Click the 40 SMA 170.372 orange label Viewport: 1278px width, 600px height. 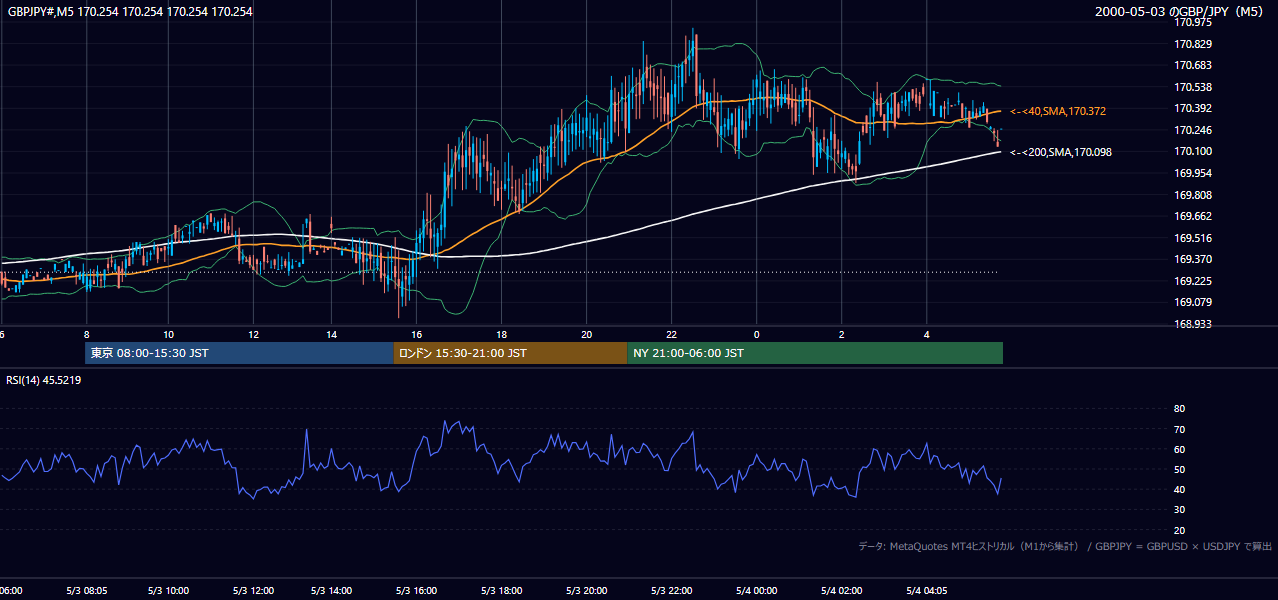(x=1058, y=111)
